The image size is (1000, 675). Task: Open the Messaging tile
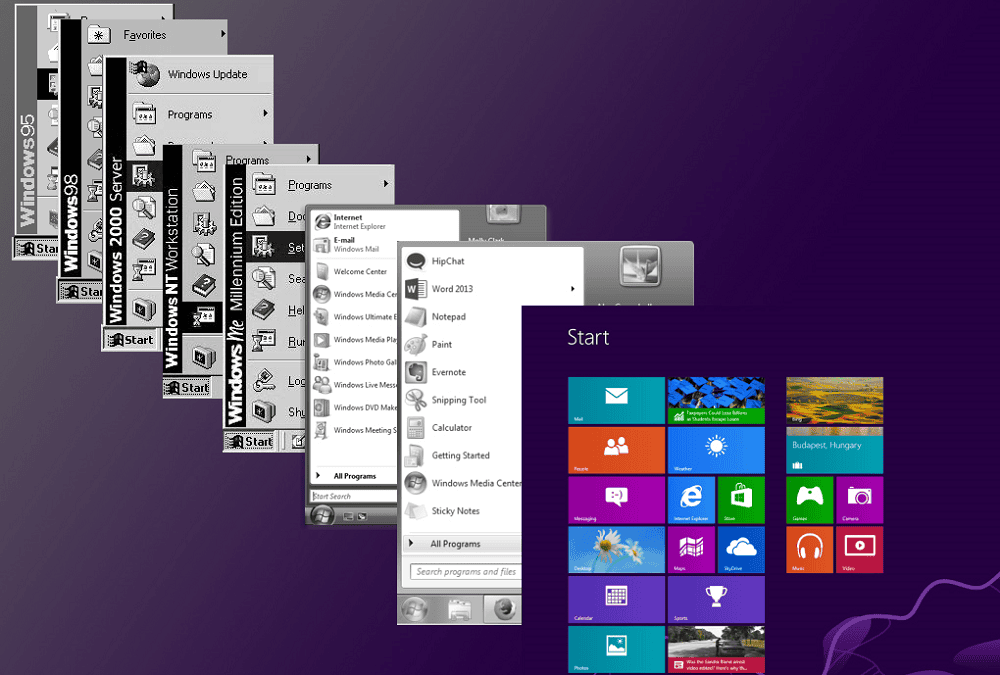tap(616, 500)
